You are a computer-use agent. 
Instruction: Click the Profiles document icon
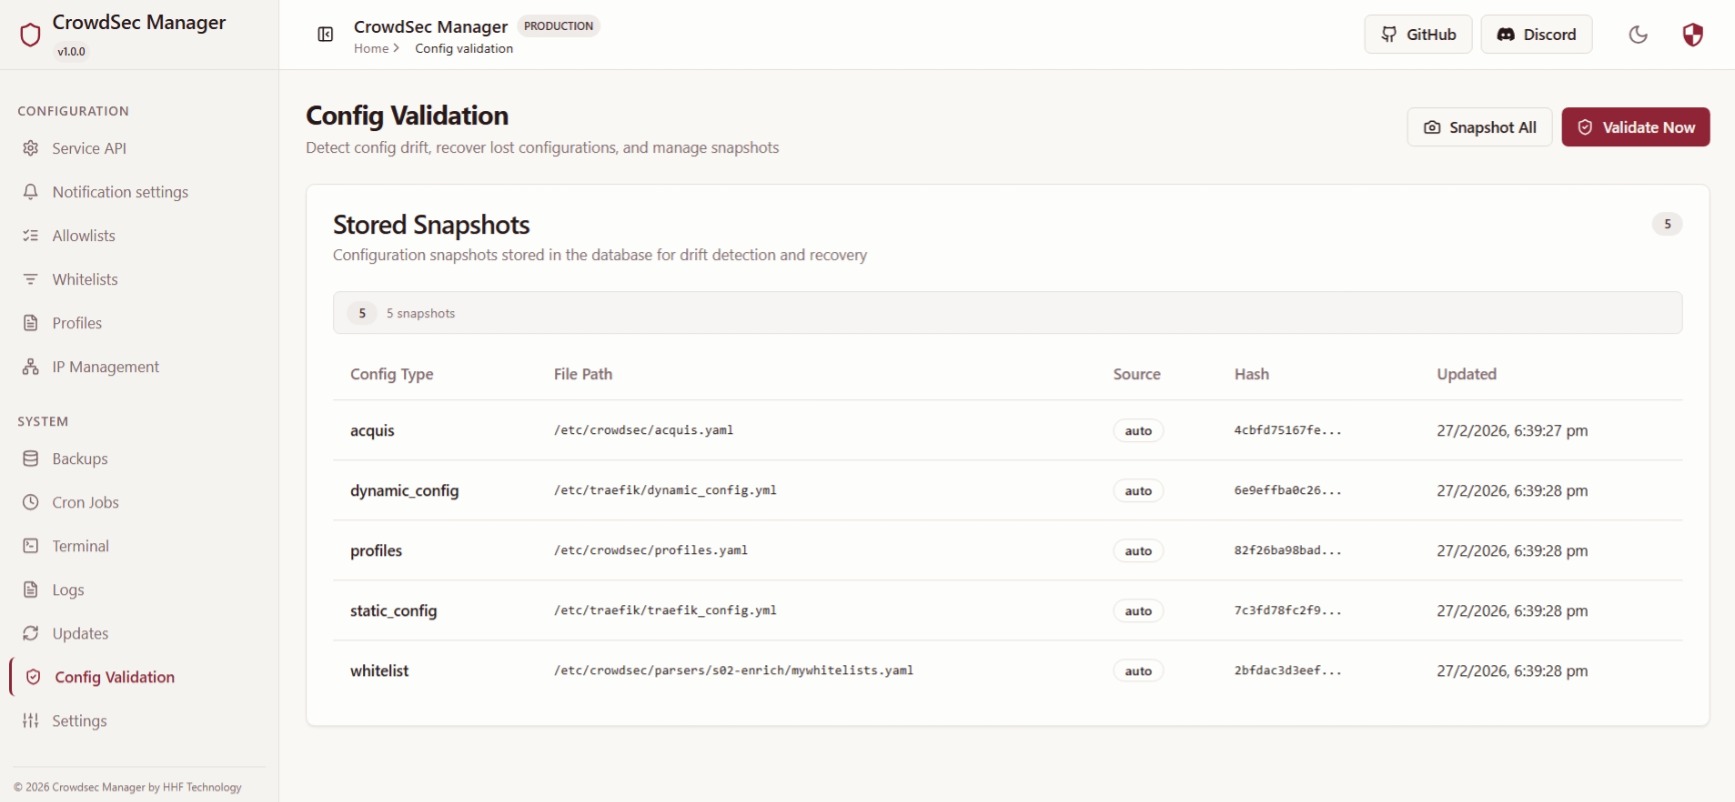(x=31, y=323)
